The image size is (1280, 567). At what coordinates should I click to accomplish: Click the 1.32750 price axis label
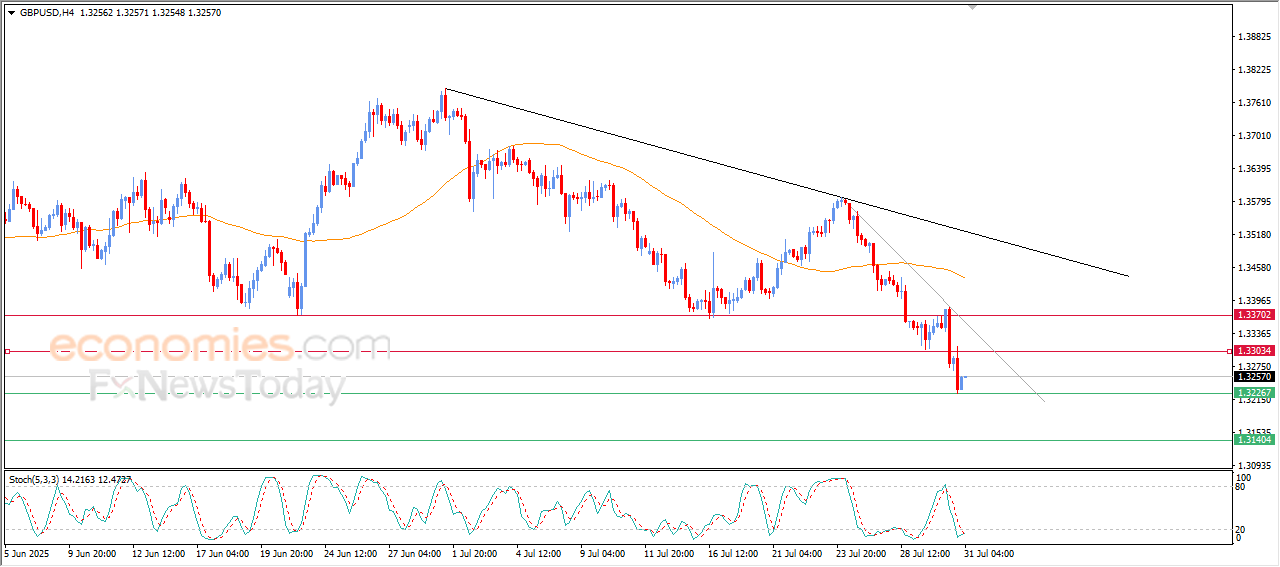coord(1254,366)
